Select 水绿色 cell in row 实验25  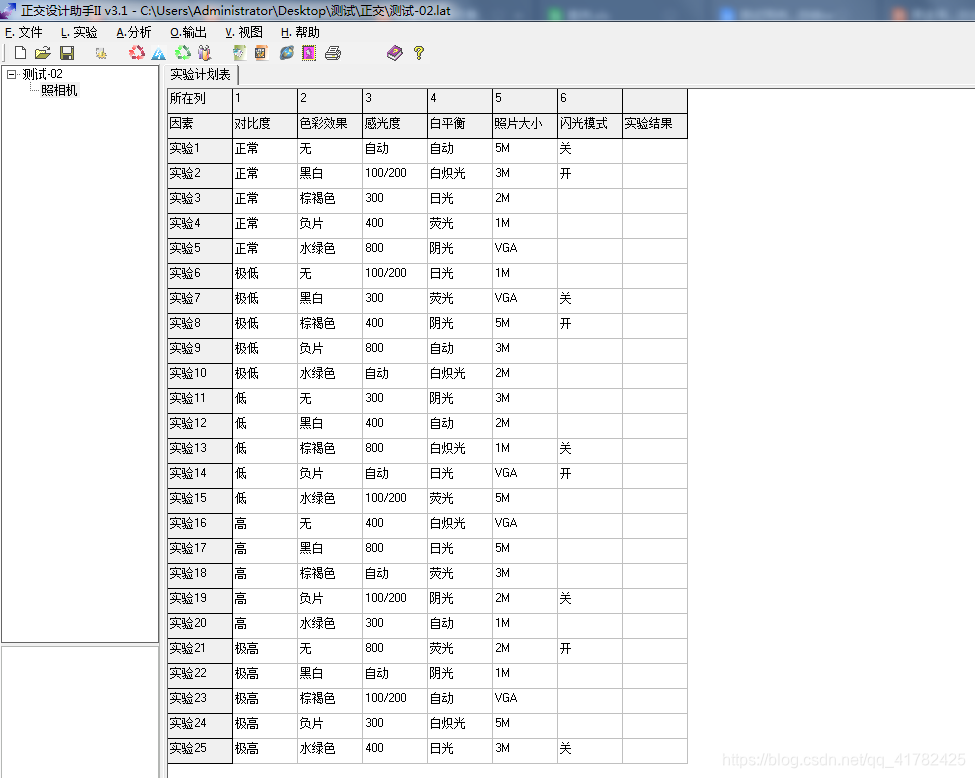point(330,750)
